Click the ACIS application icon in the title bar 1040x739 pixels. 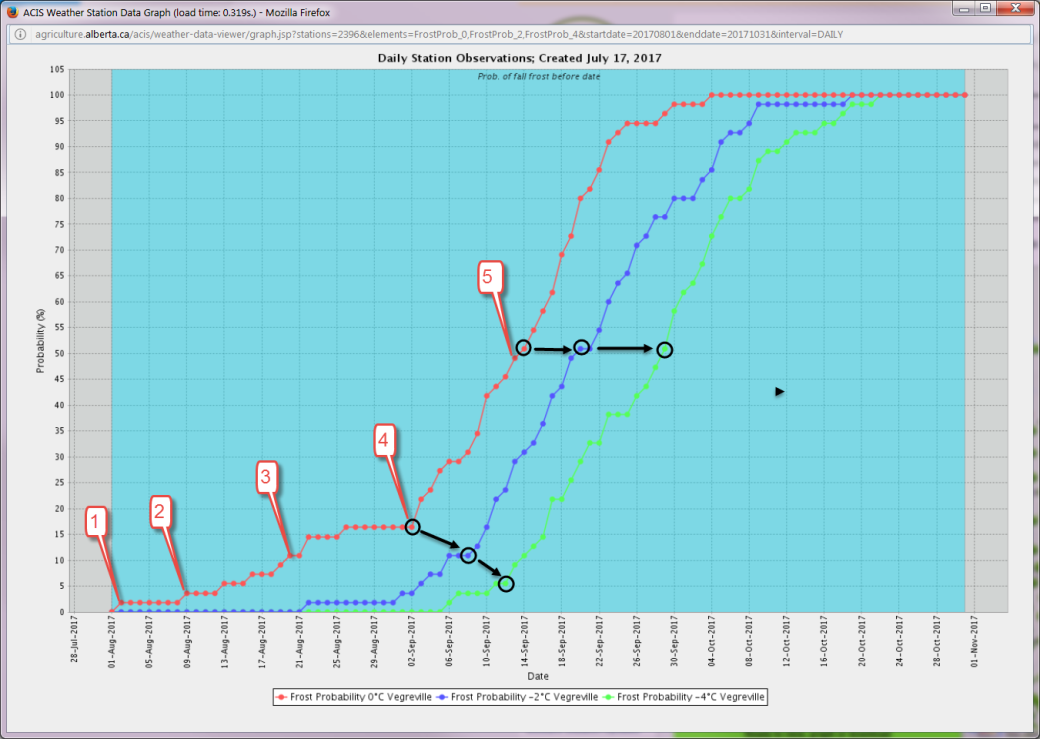pos(11,11)
